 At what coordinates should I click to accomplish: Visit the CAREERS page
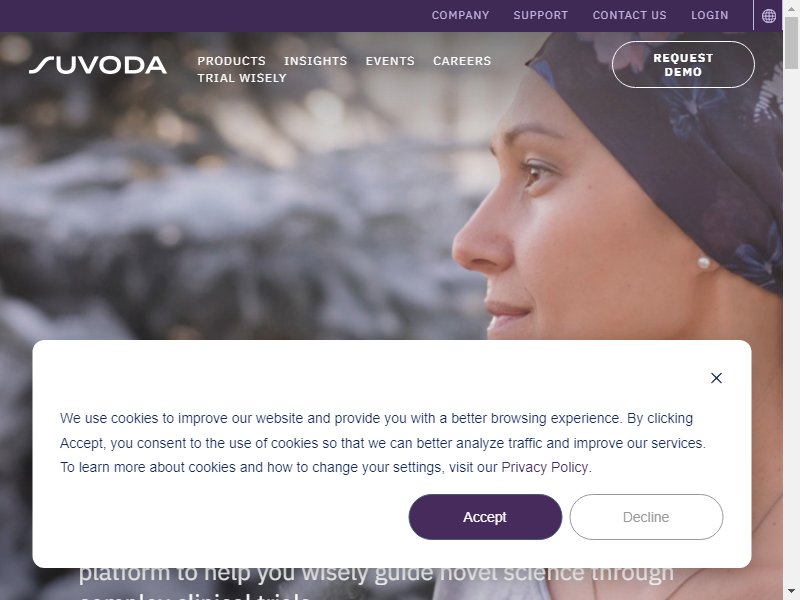(x=462, y=61)
